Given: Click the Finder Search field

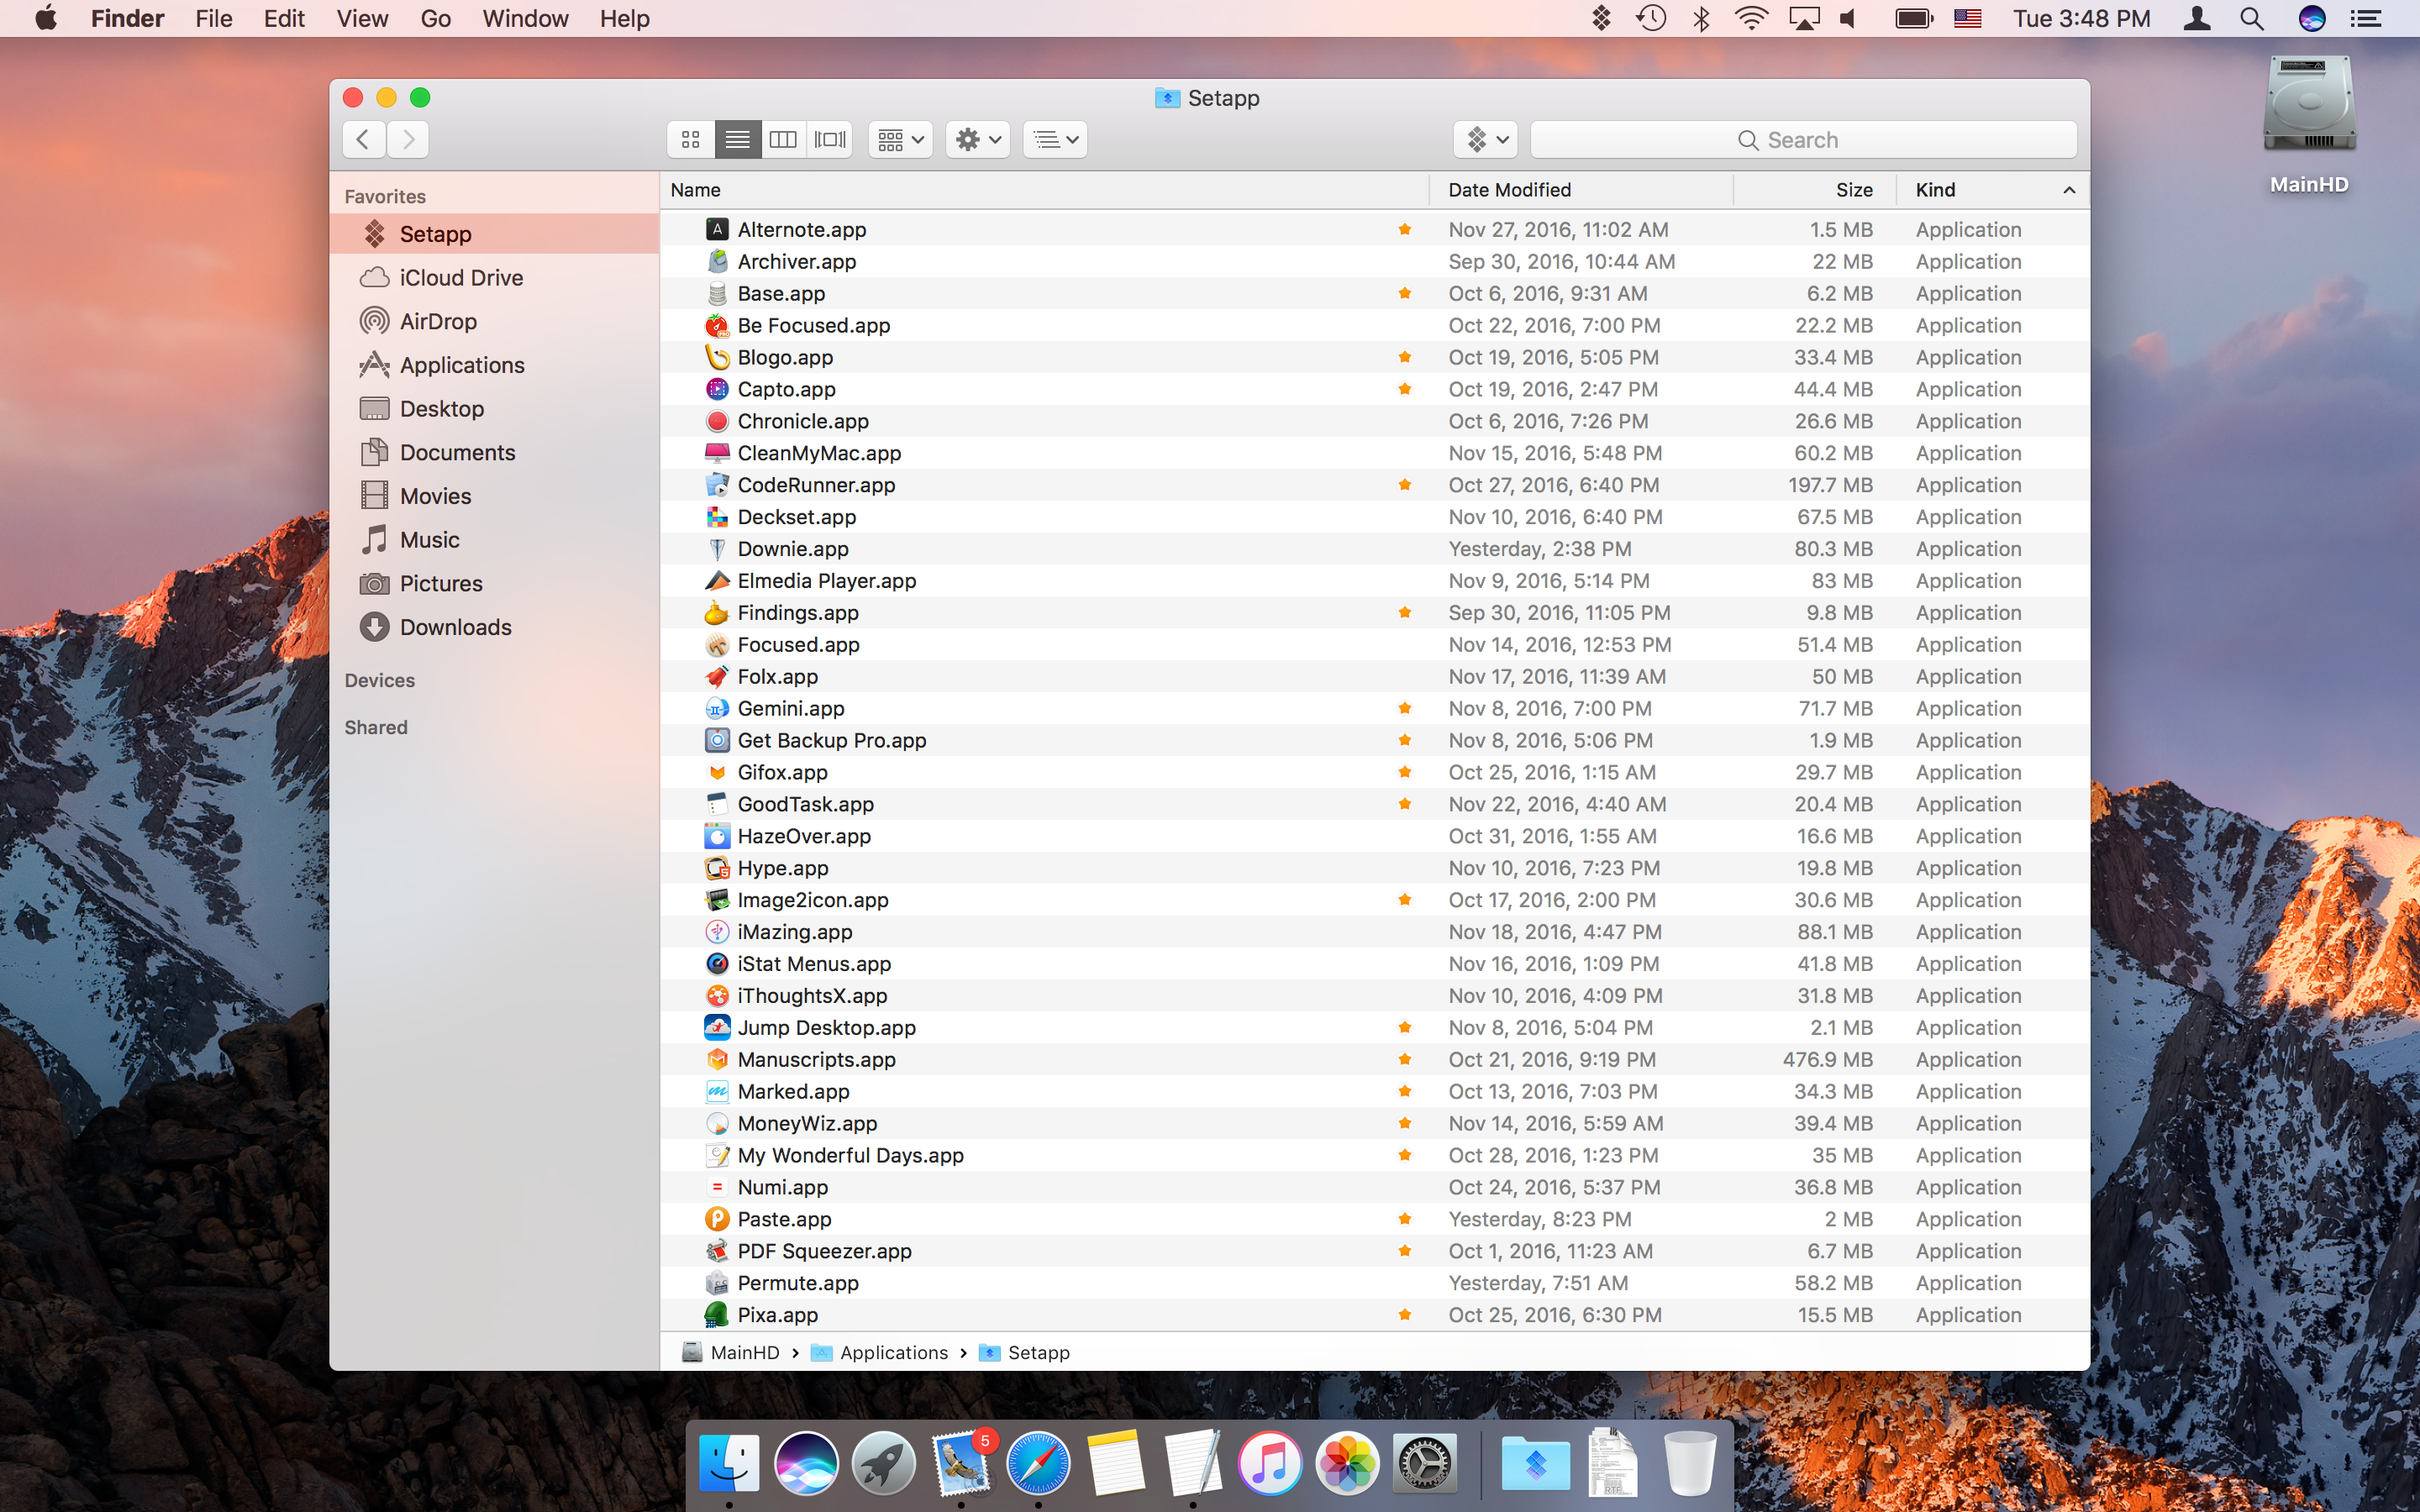Looking at the screenshot, I should [1803, 140].
